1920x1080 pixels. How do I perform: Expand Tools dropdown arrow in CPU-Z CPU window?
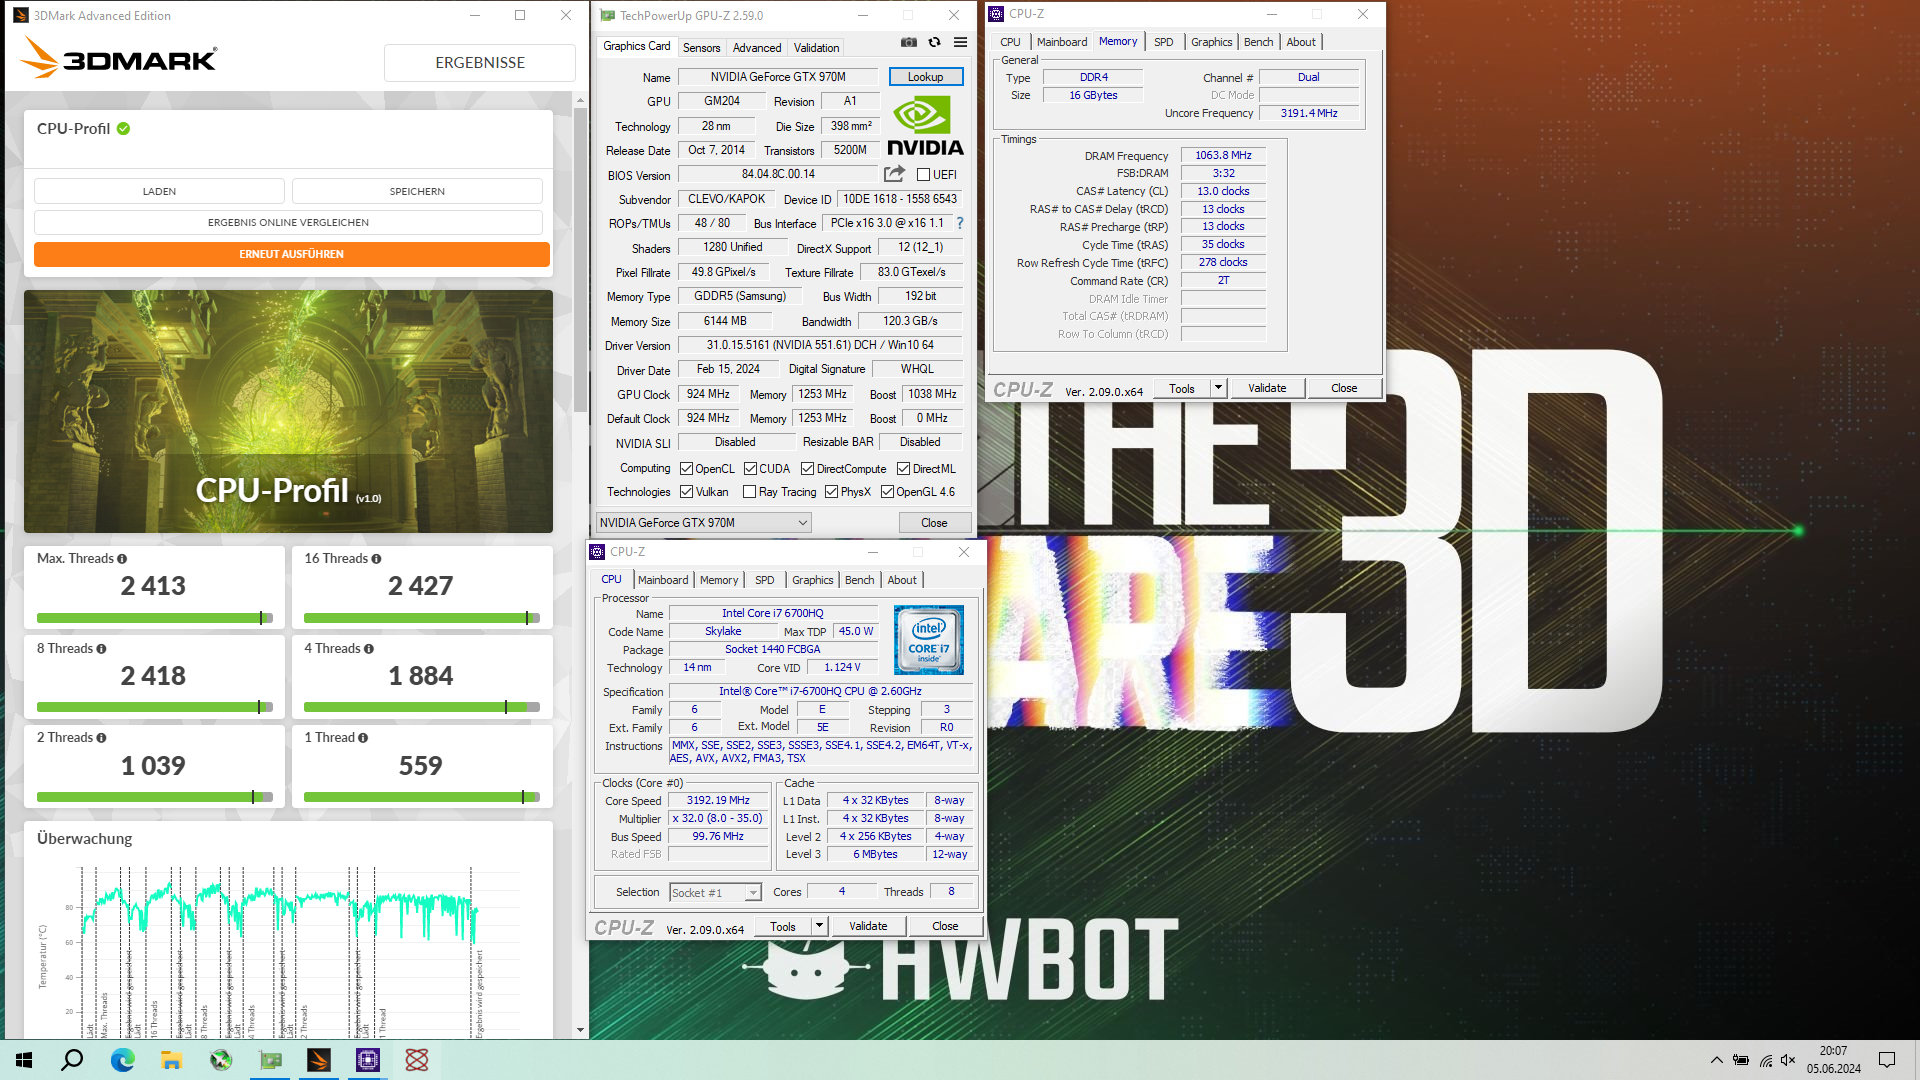point(819,926)
